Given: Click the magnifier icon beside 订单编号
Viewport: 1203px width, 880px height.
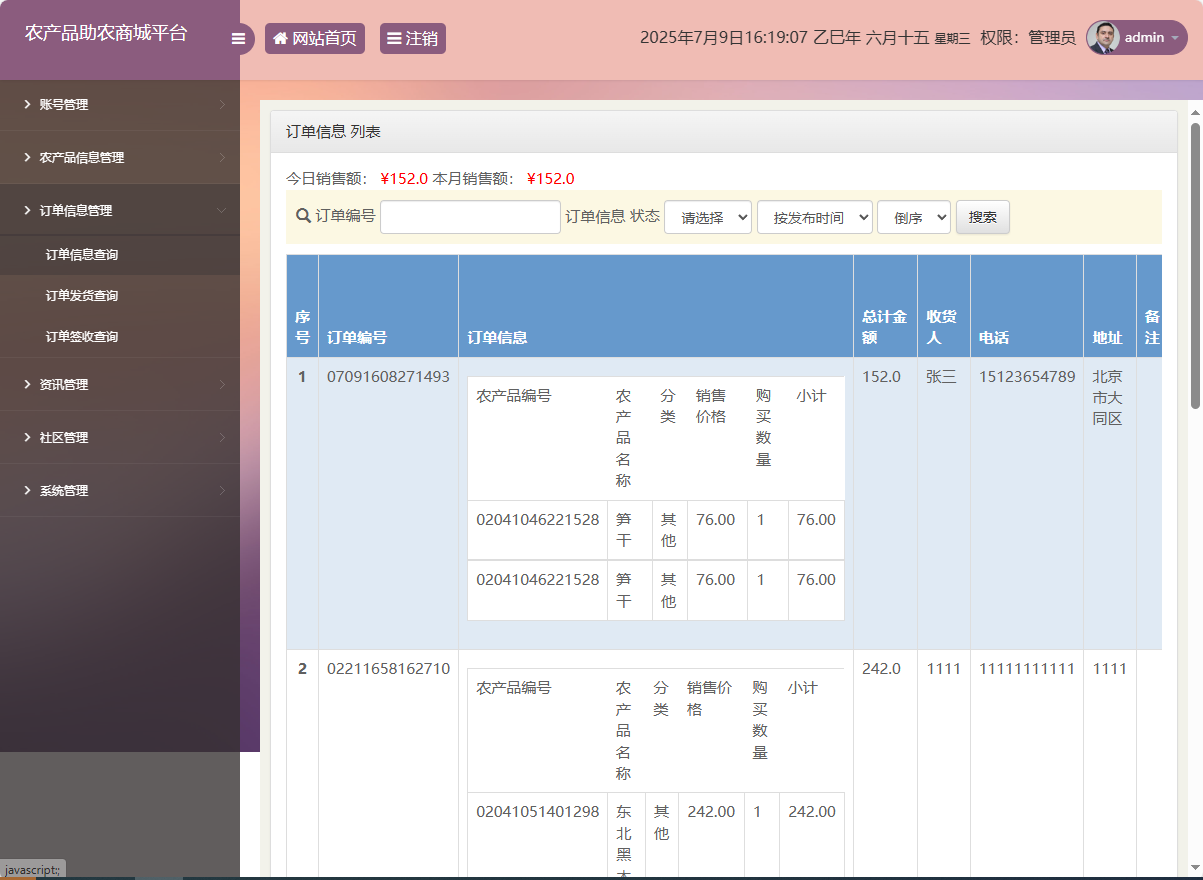Looking at the screenshot, I should pyautogui.click(x=303, y=216).
